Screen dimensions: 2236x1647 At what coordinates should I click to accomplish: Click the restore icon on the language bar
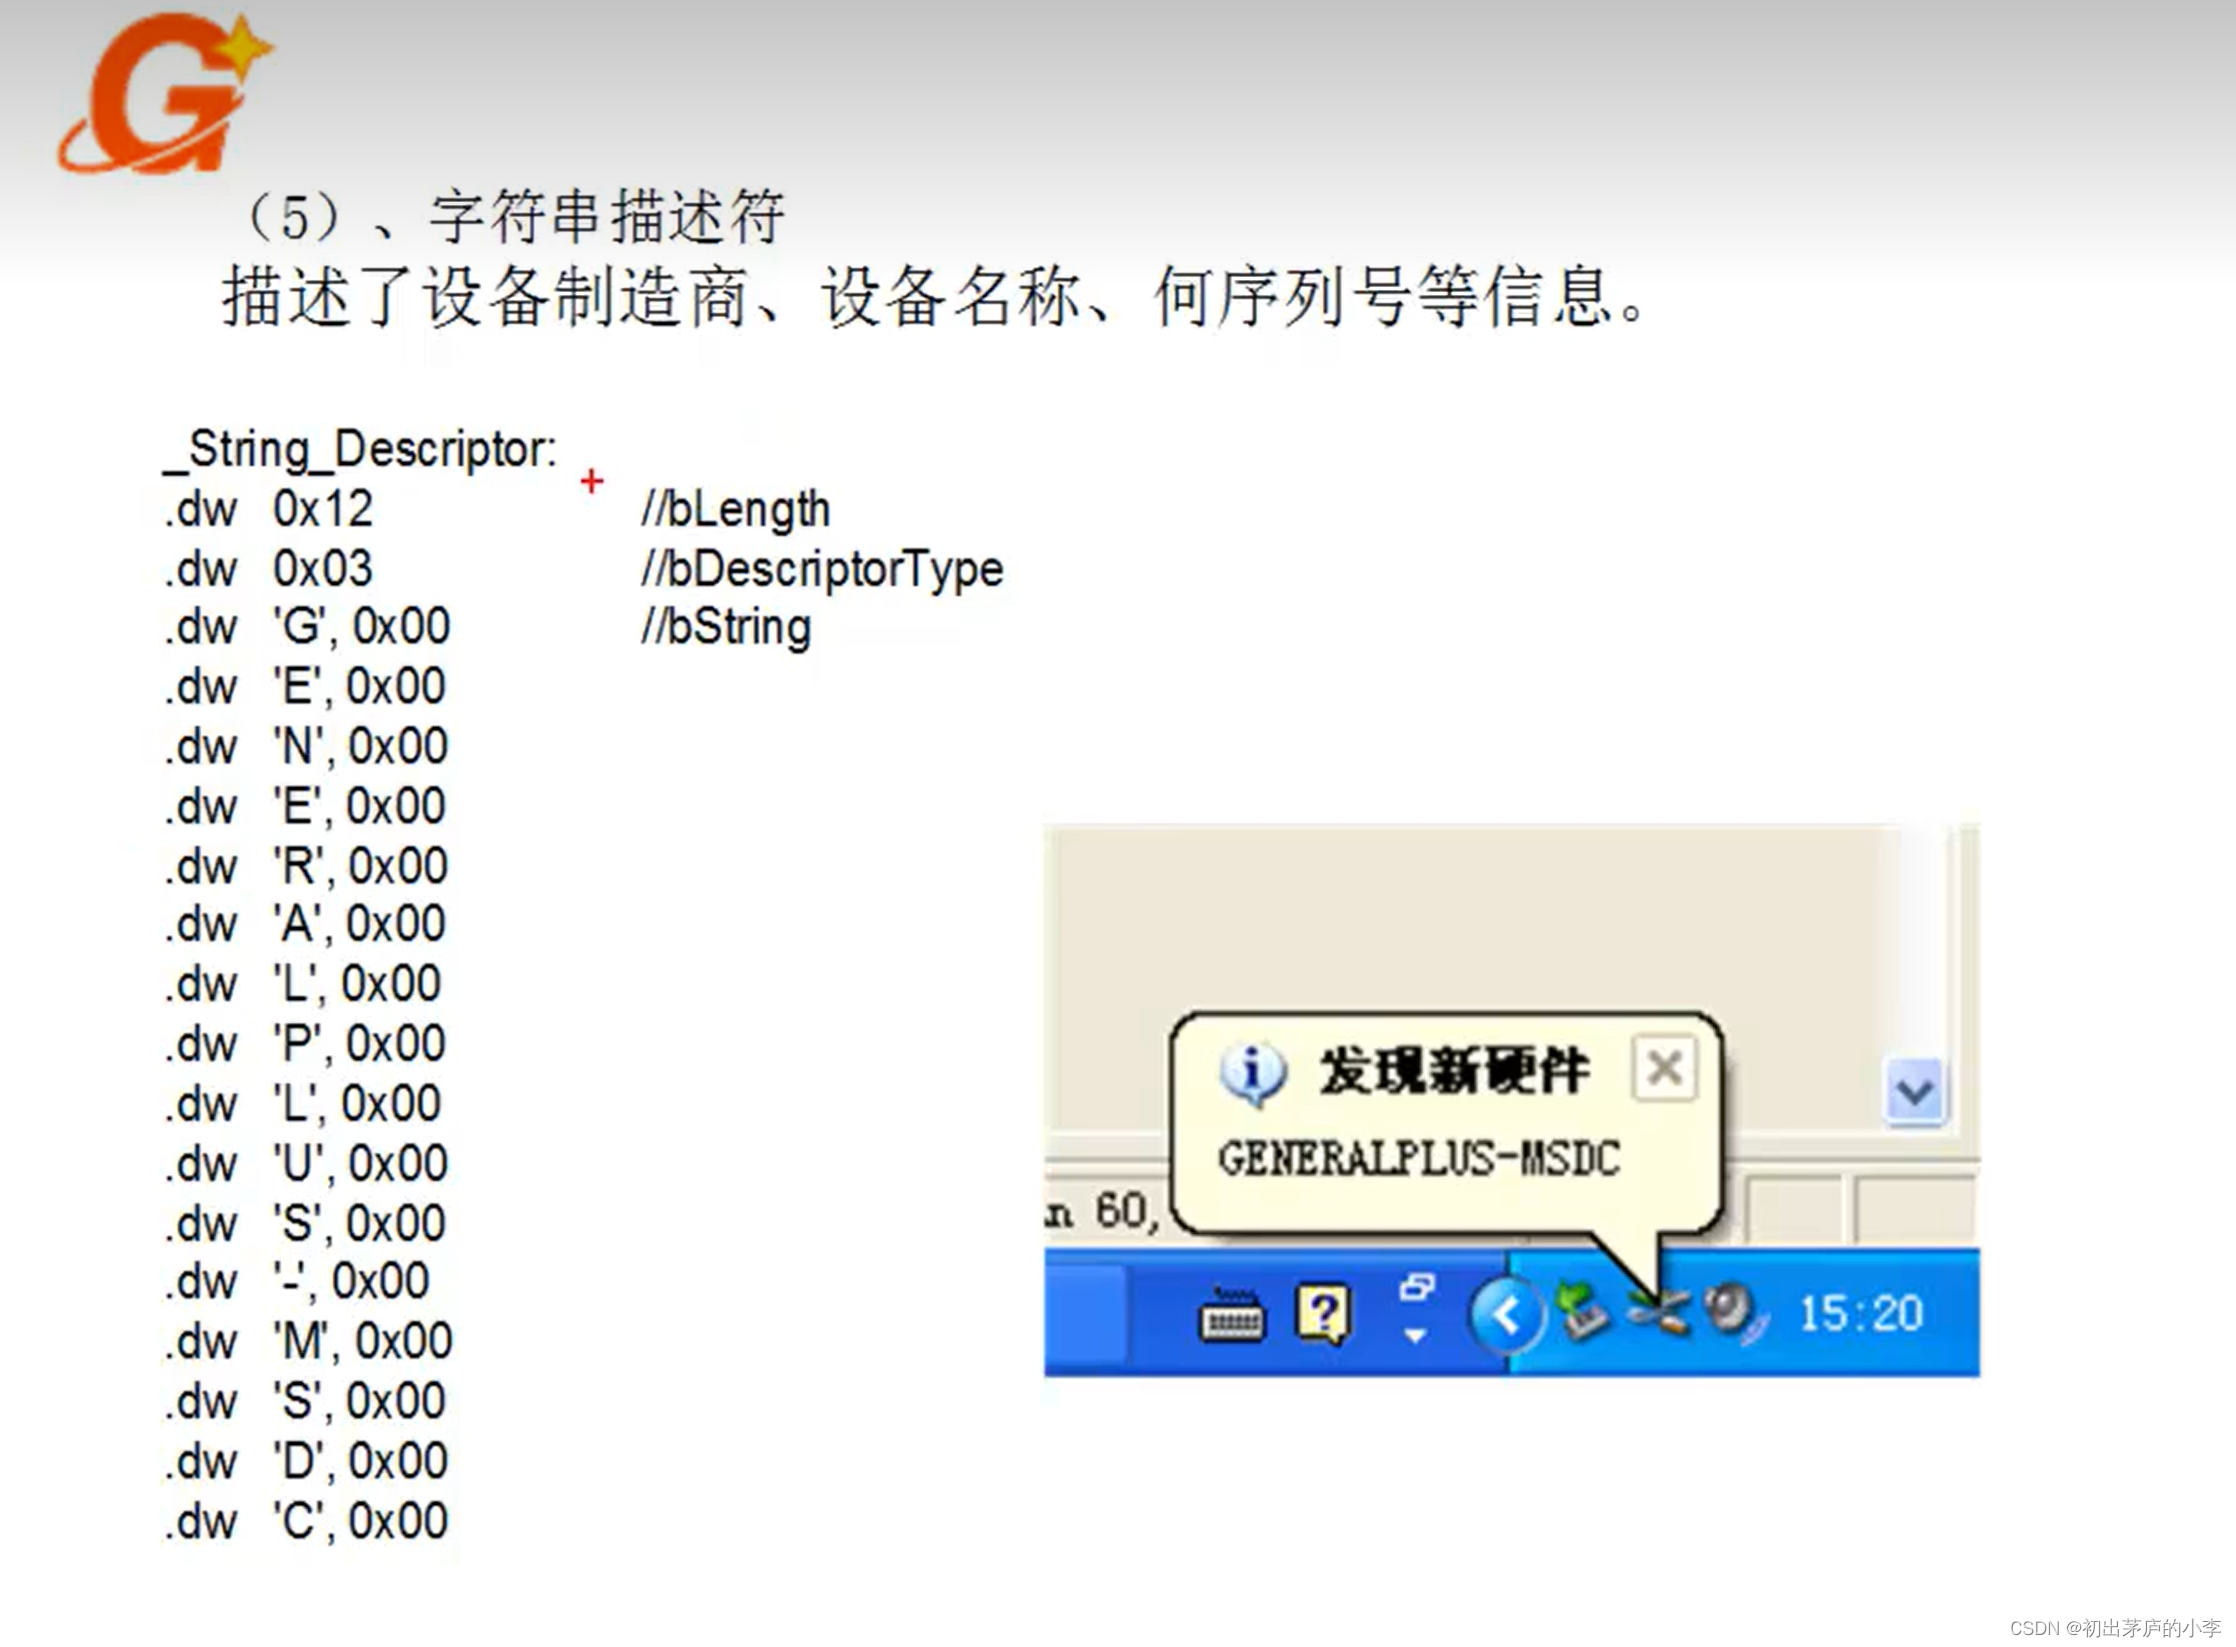(x=1416, y=1286)
